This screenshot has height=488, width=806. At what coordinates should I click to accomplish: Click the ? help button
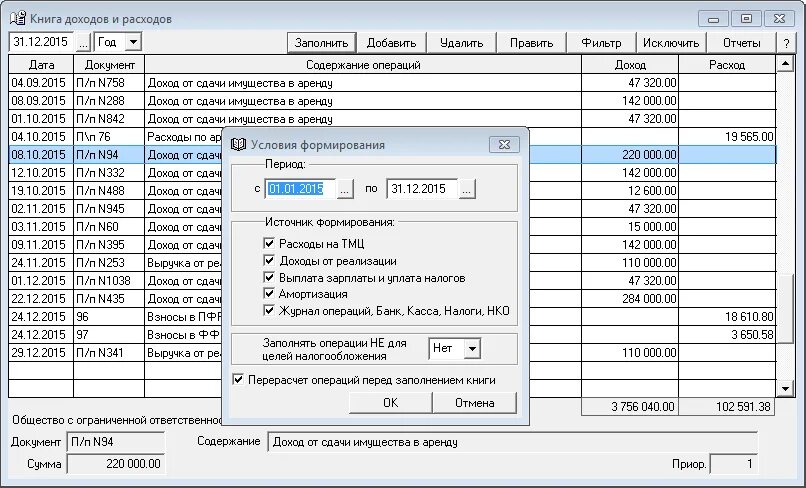[786, 43]
